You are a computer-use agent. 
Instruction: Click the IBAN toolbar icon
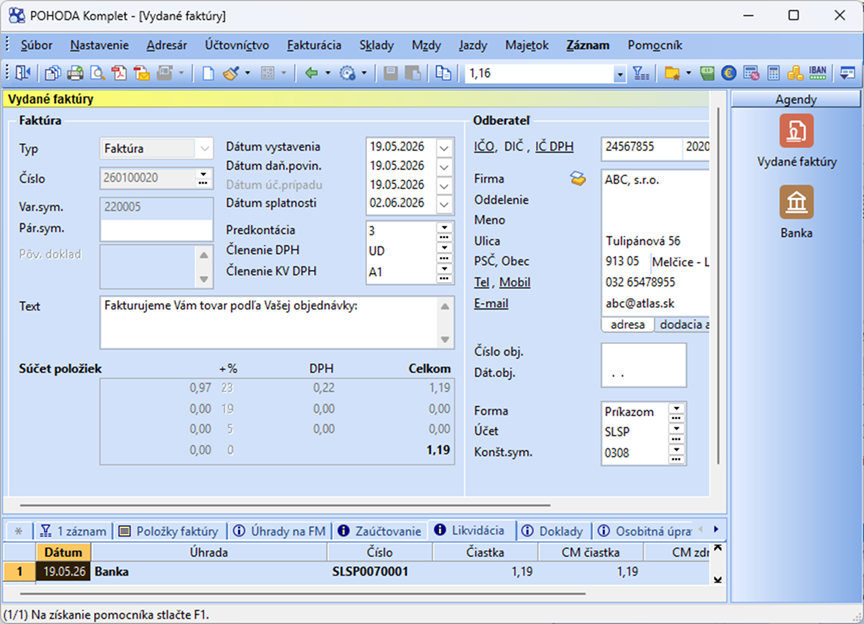pos(818,73)
